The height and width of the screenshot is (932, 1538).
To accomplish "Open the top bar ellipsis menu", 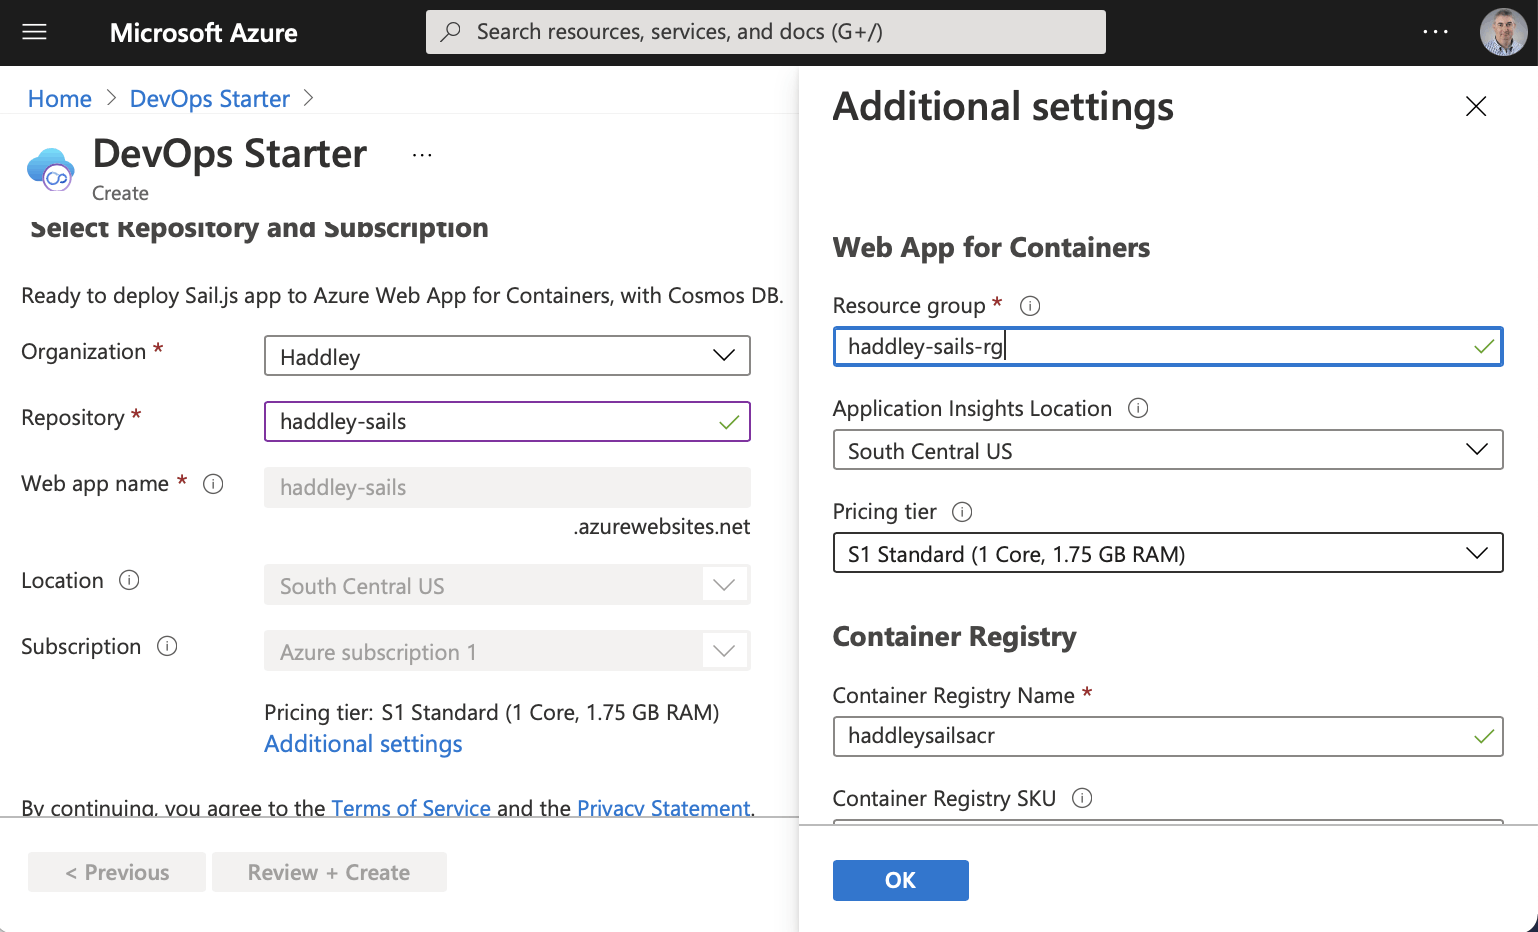I will point(1435,32).
